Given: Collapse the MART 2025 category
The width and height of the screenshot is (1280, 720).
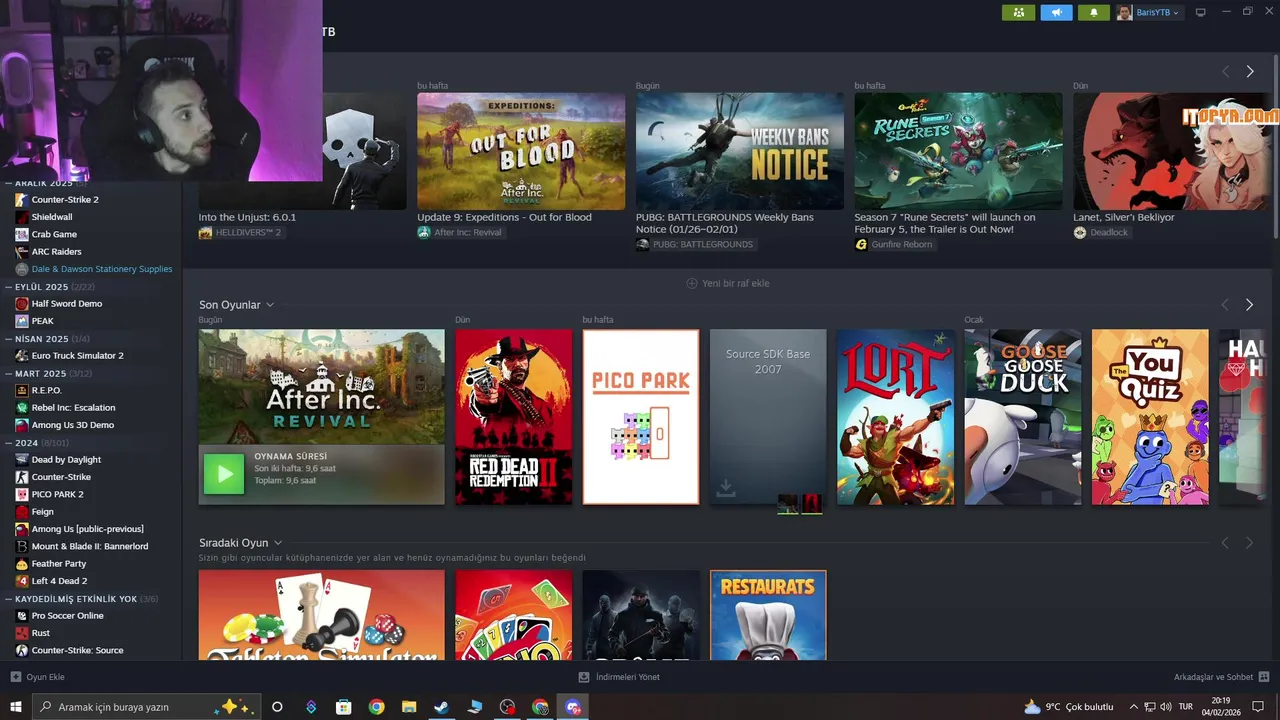Looking at the screenshot, I should tap(9, 374).
